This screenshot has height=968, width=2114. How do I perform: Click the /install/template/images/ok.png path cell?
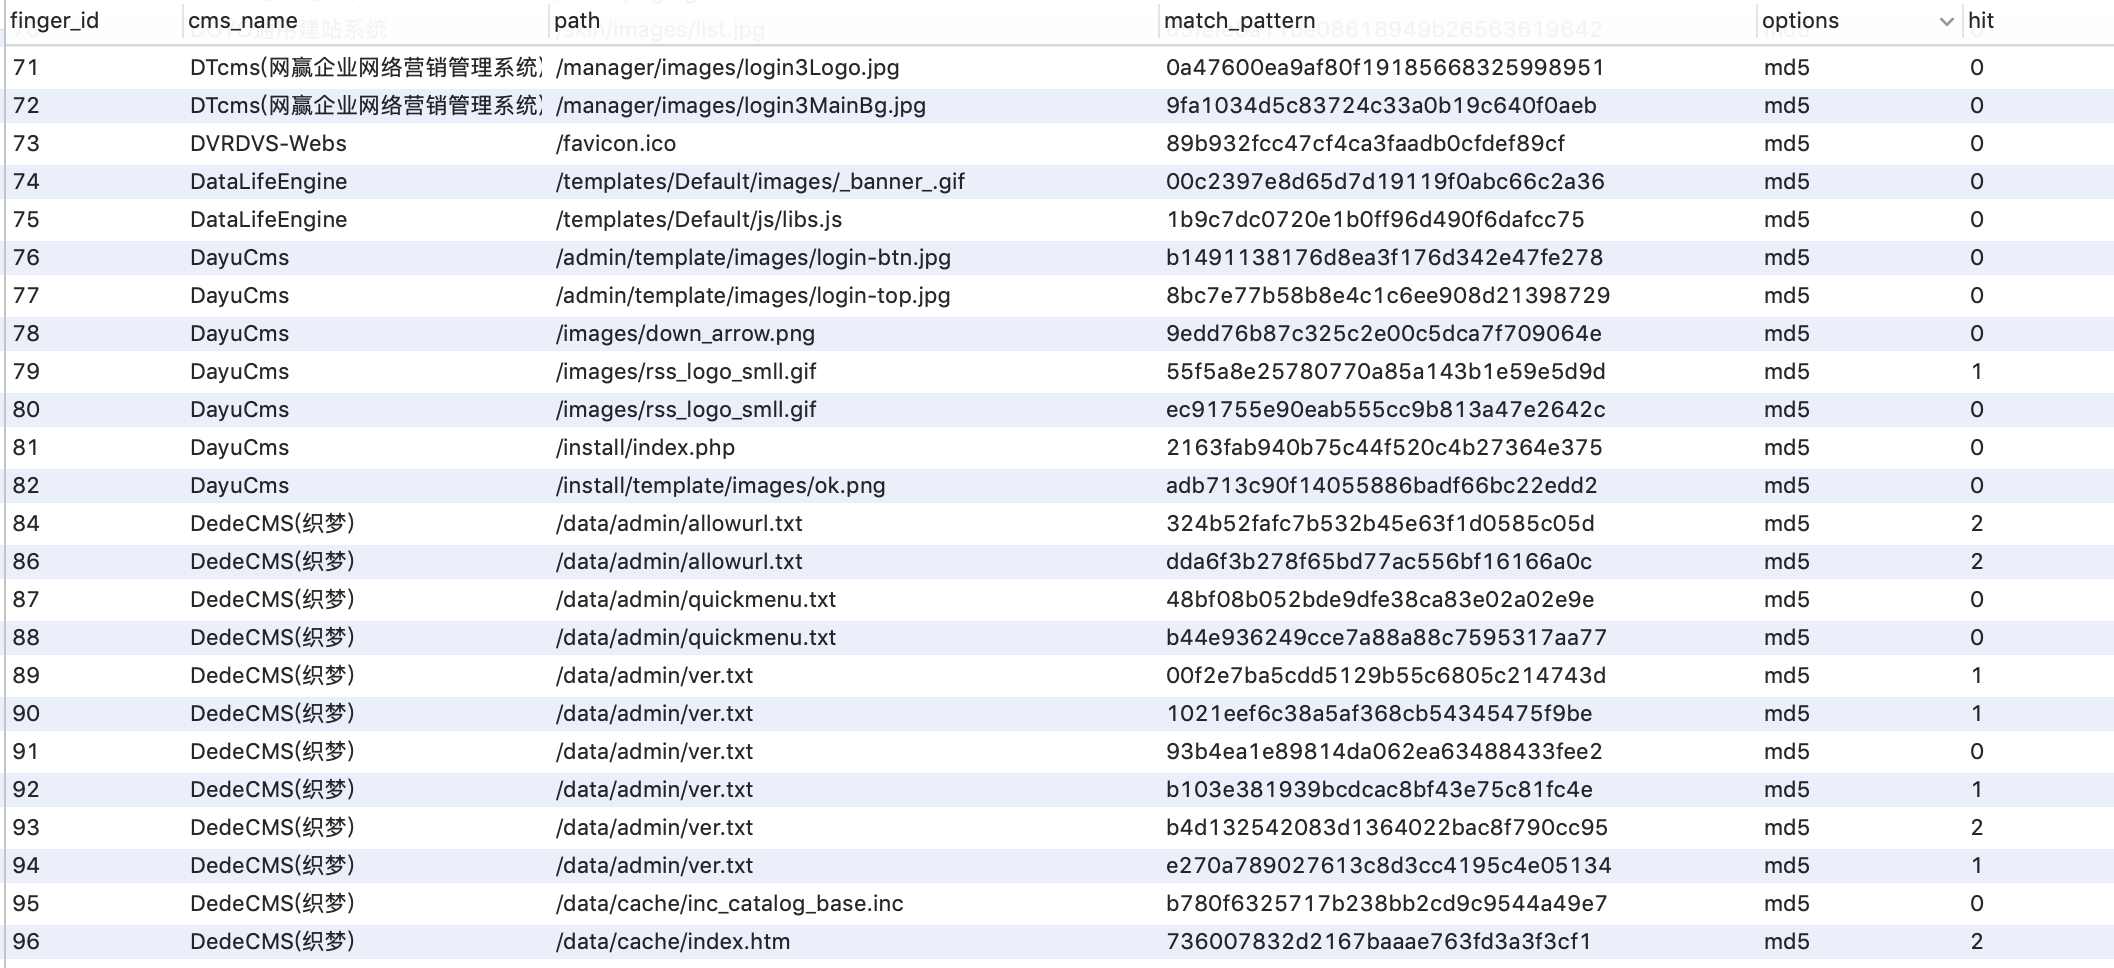(720, 486)
